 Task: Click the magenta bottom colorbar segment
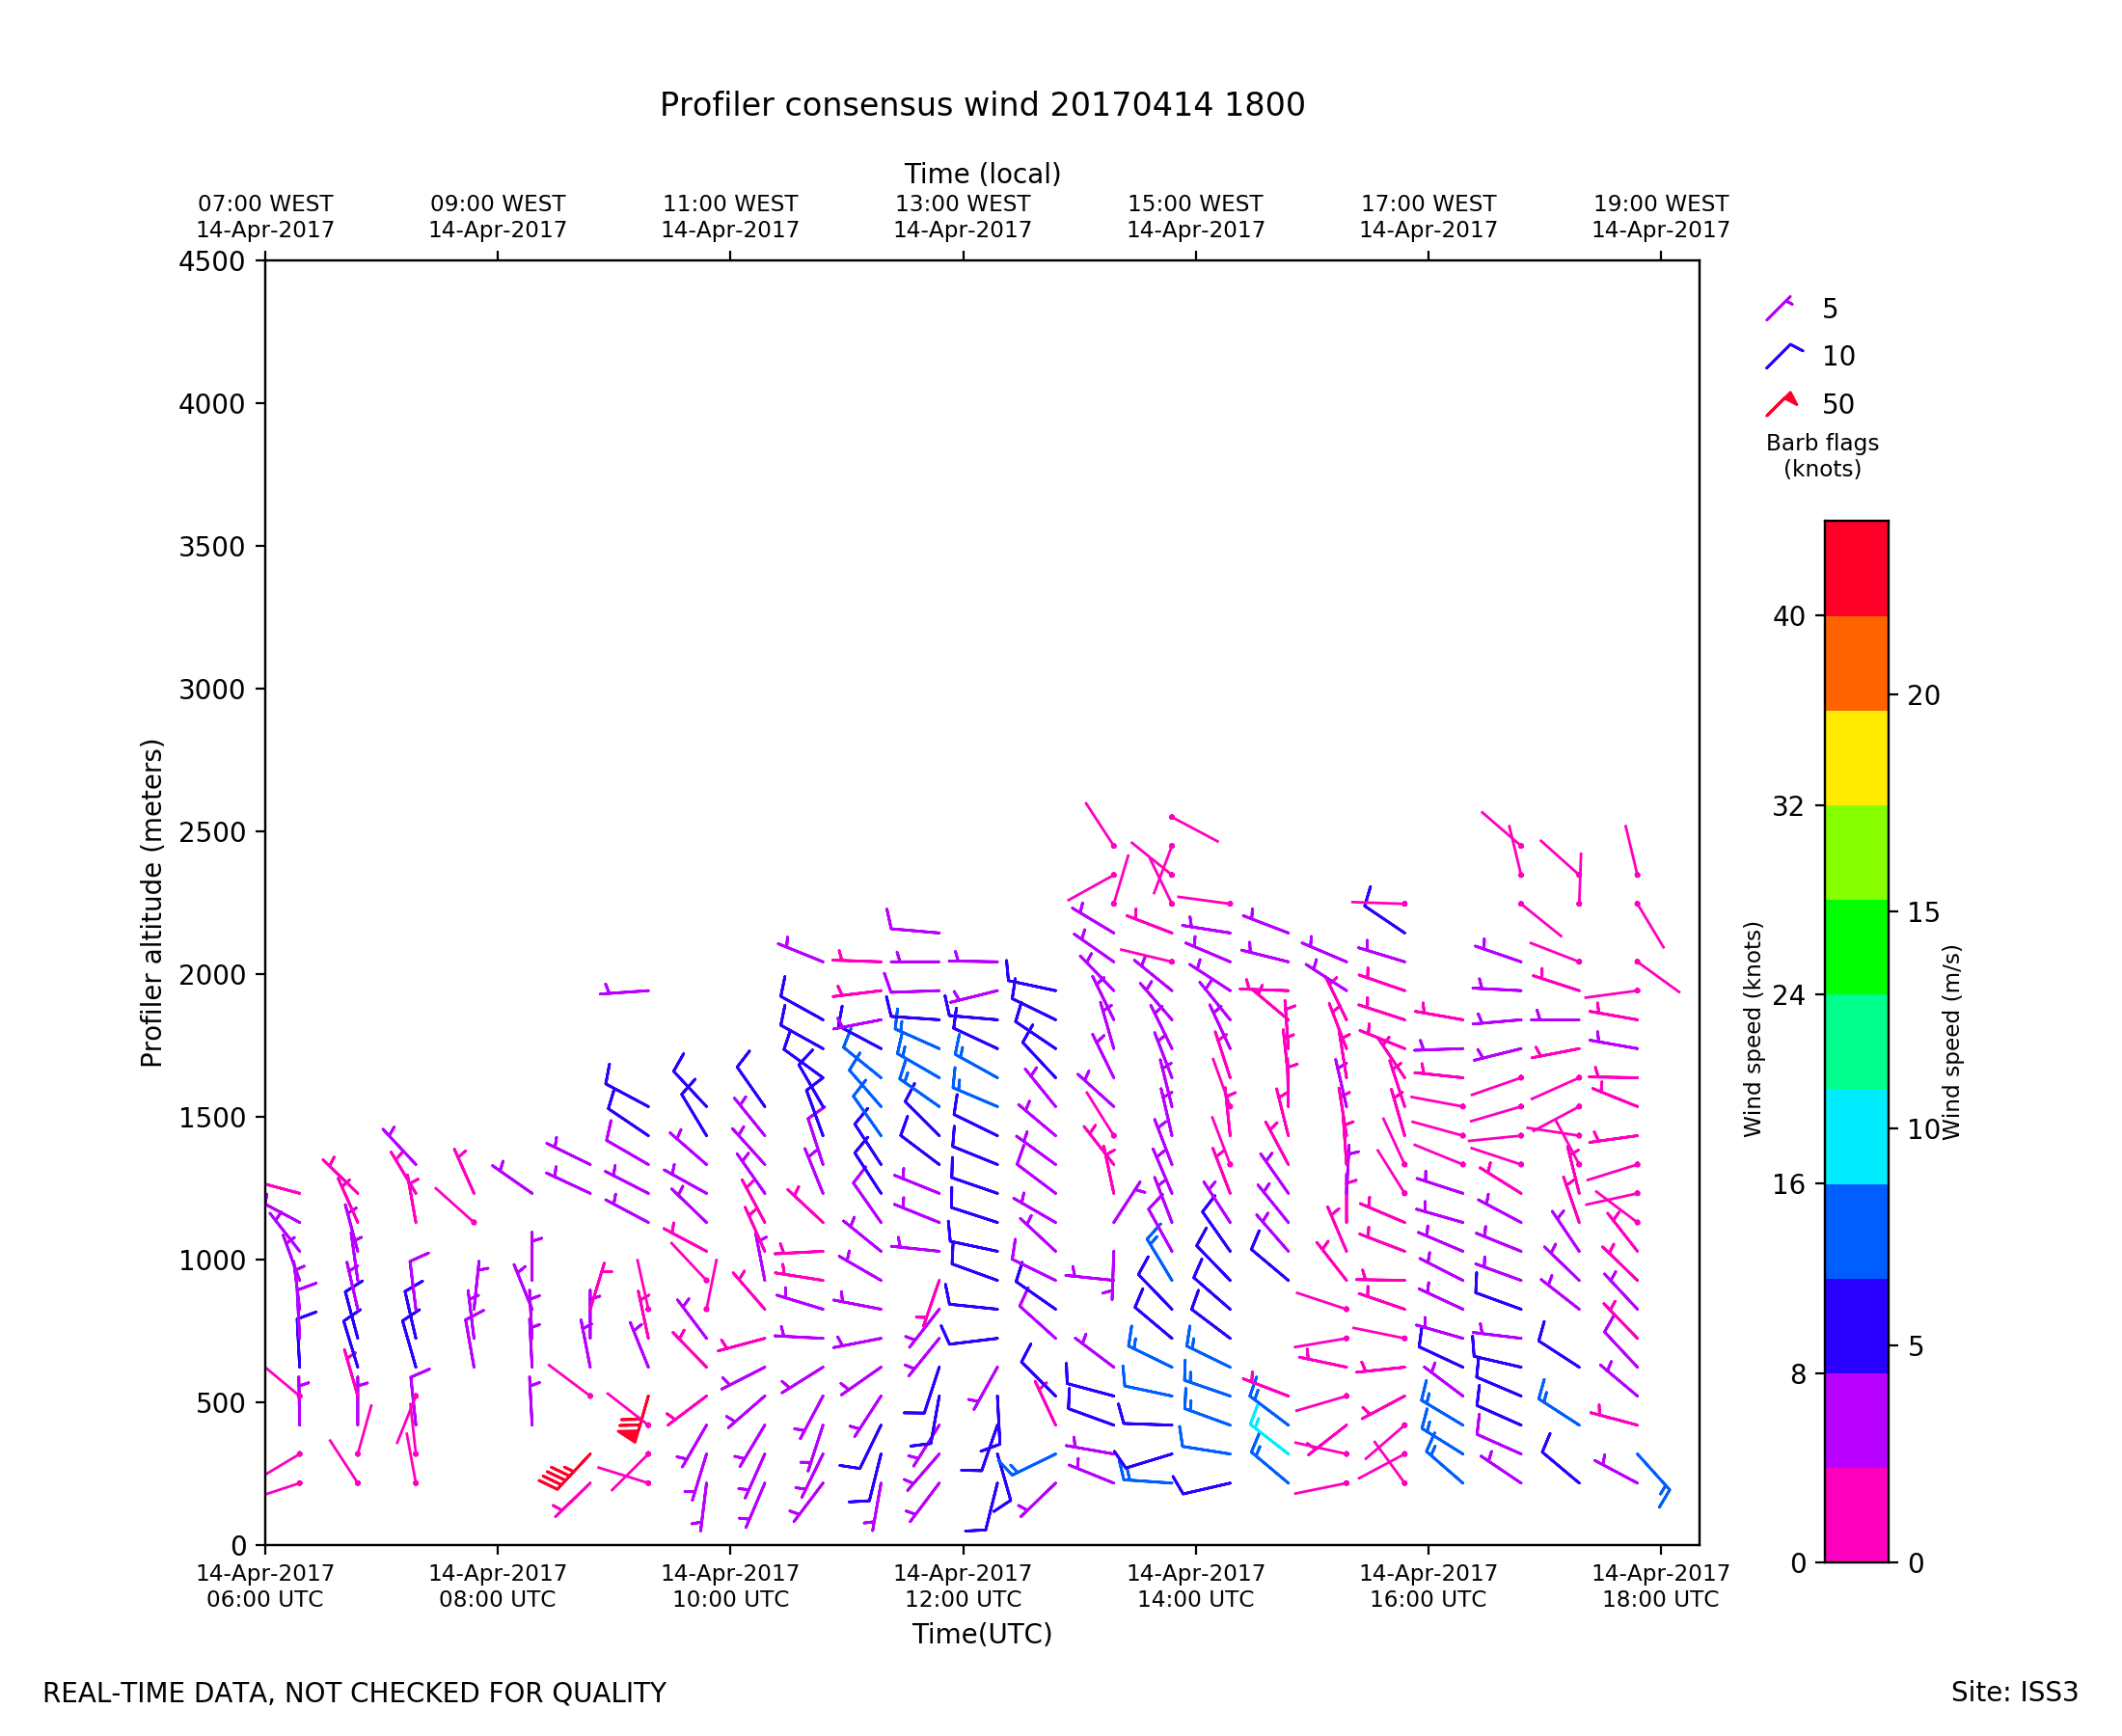click(x=1856, y=1515)
